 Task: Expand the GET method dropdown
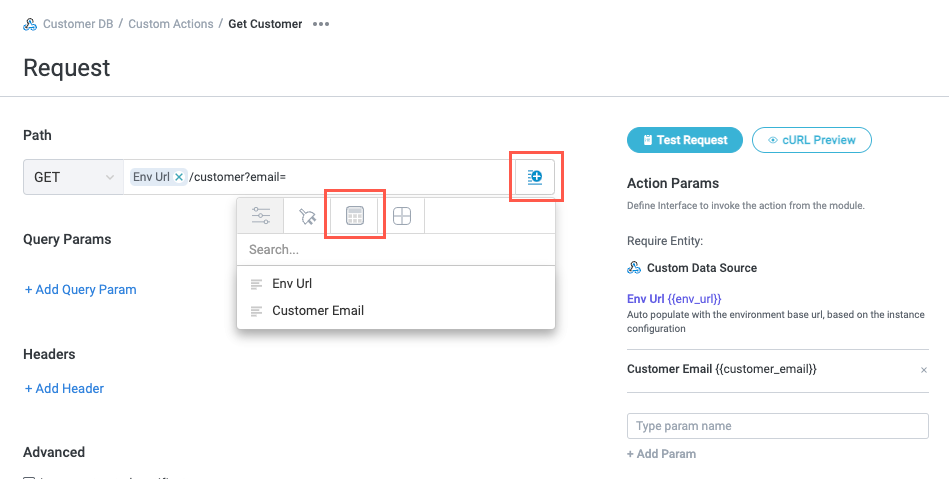[73, 177]
